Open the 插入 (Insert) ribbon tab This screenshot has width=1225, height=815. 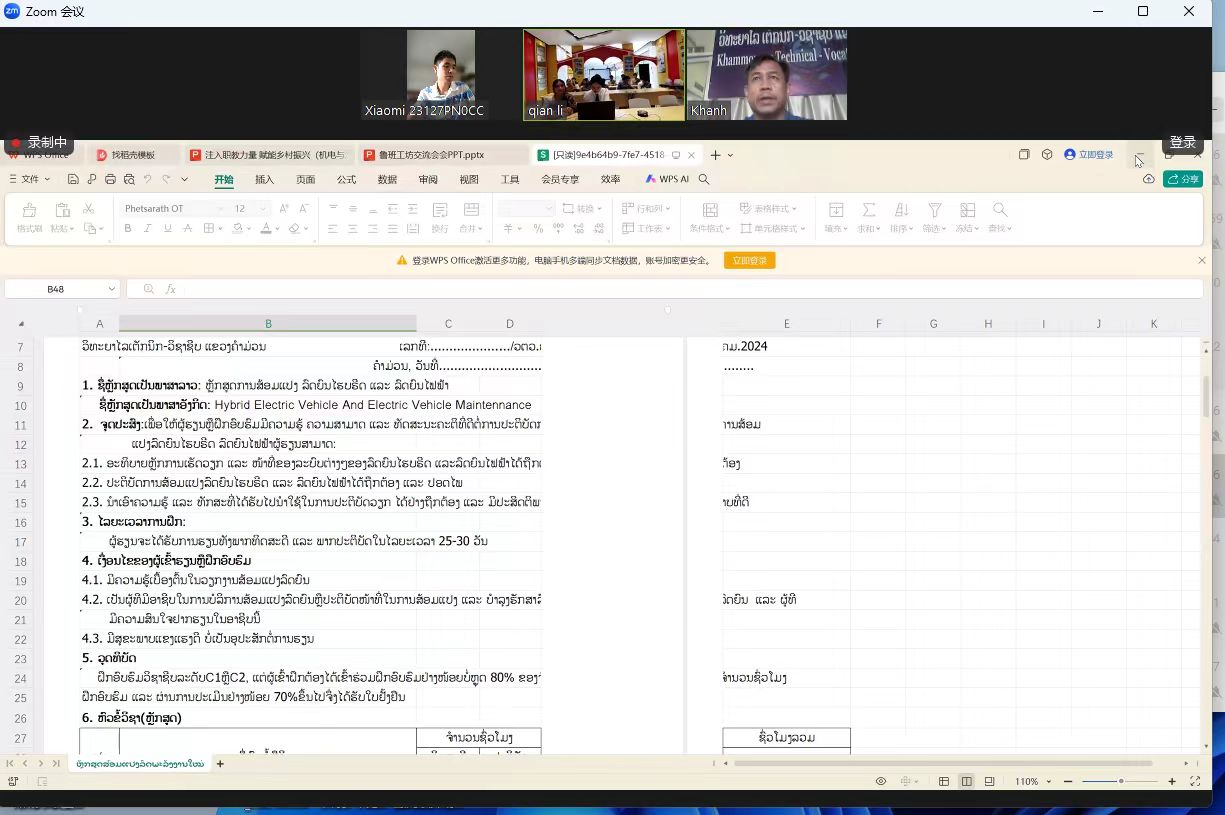(264, 180)
